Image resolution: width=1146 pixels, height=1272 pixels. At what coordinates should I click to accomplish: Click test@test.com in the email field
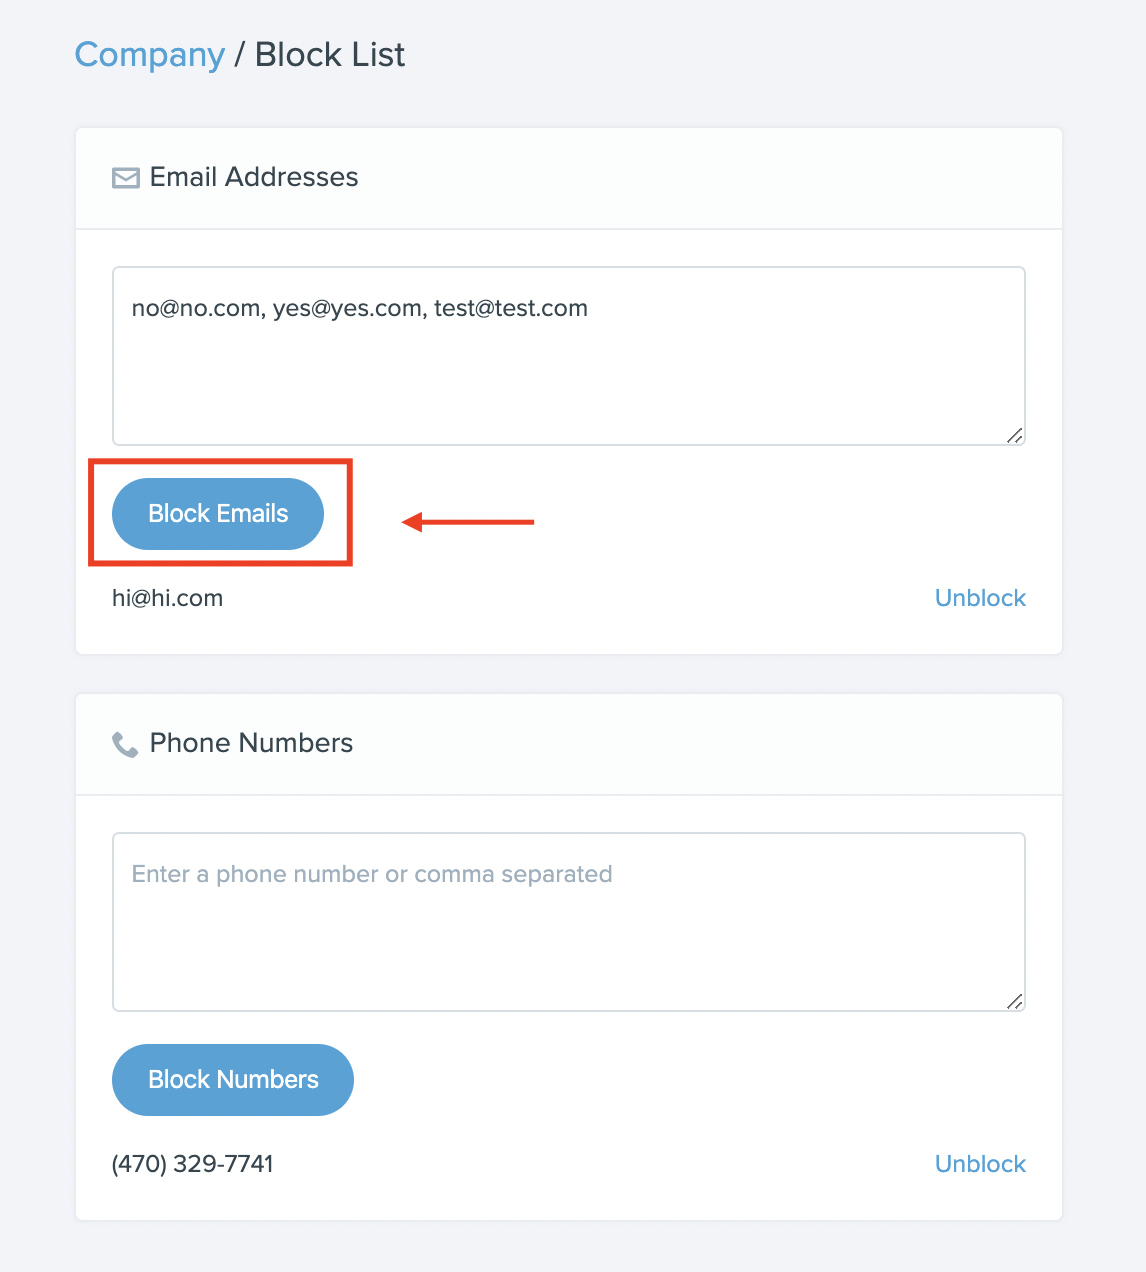pyautogui.click(x=511, y=308)
